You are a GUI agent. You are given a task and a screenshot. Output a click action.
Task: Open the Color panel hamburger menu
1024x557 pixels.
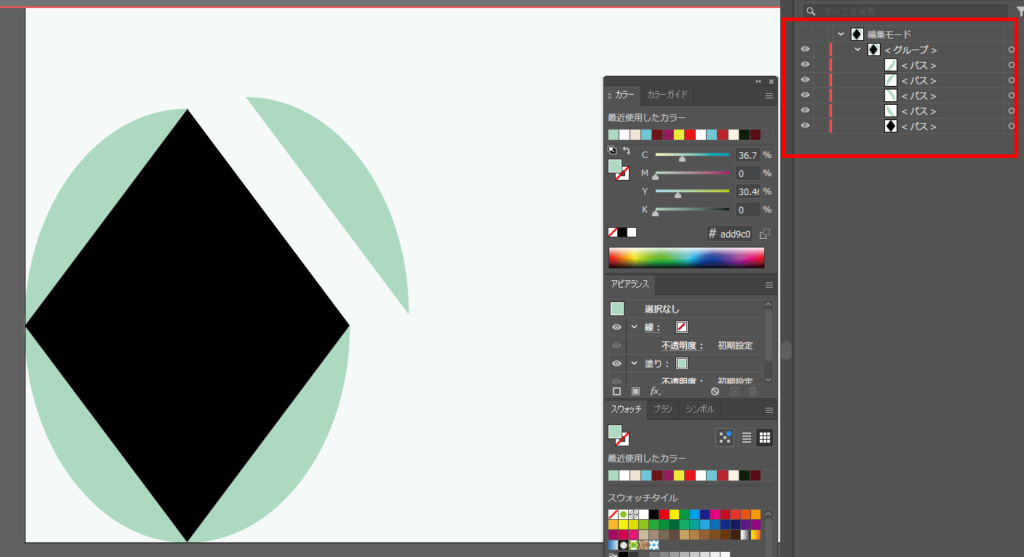(769, 95)
